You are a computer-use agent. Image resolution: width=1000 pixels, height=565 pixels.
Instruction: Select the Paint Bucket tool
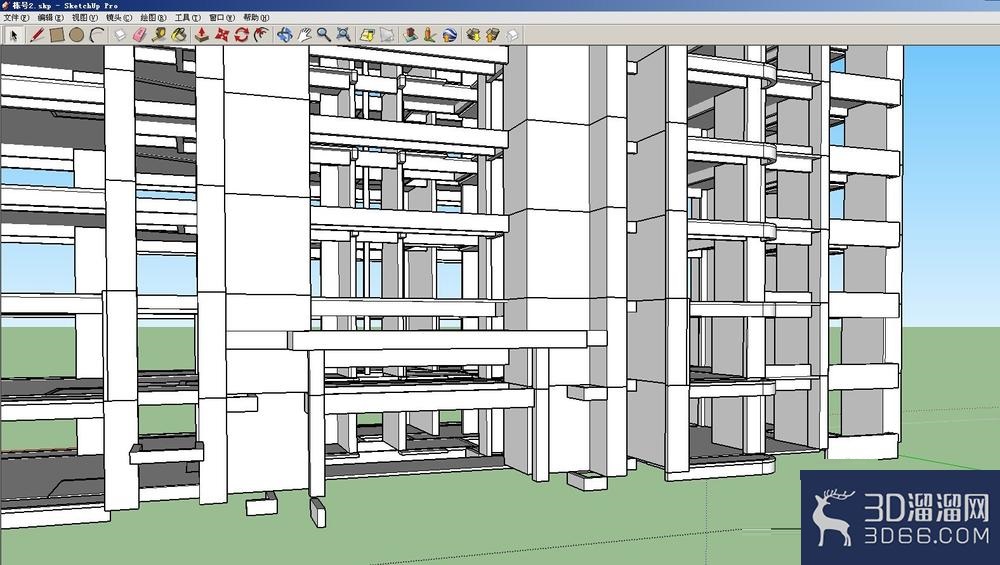click(x=179, y=35)
